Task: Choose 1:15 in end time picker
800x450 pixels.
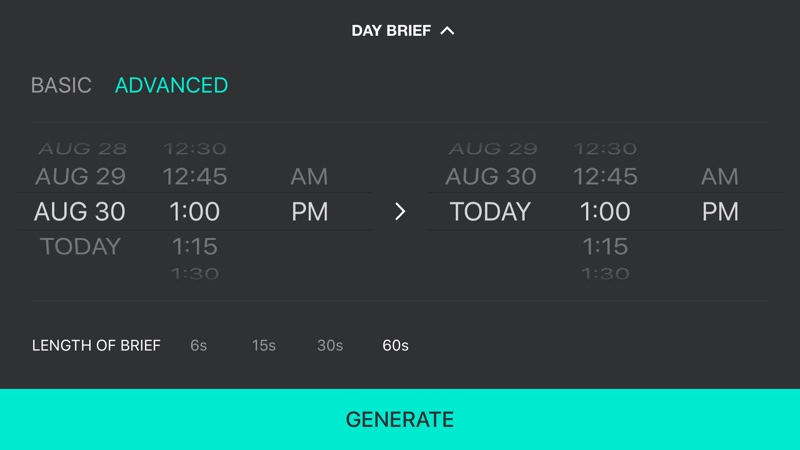Action: 605,246
